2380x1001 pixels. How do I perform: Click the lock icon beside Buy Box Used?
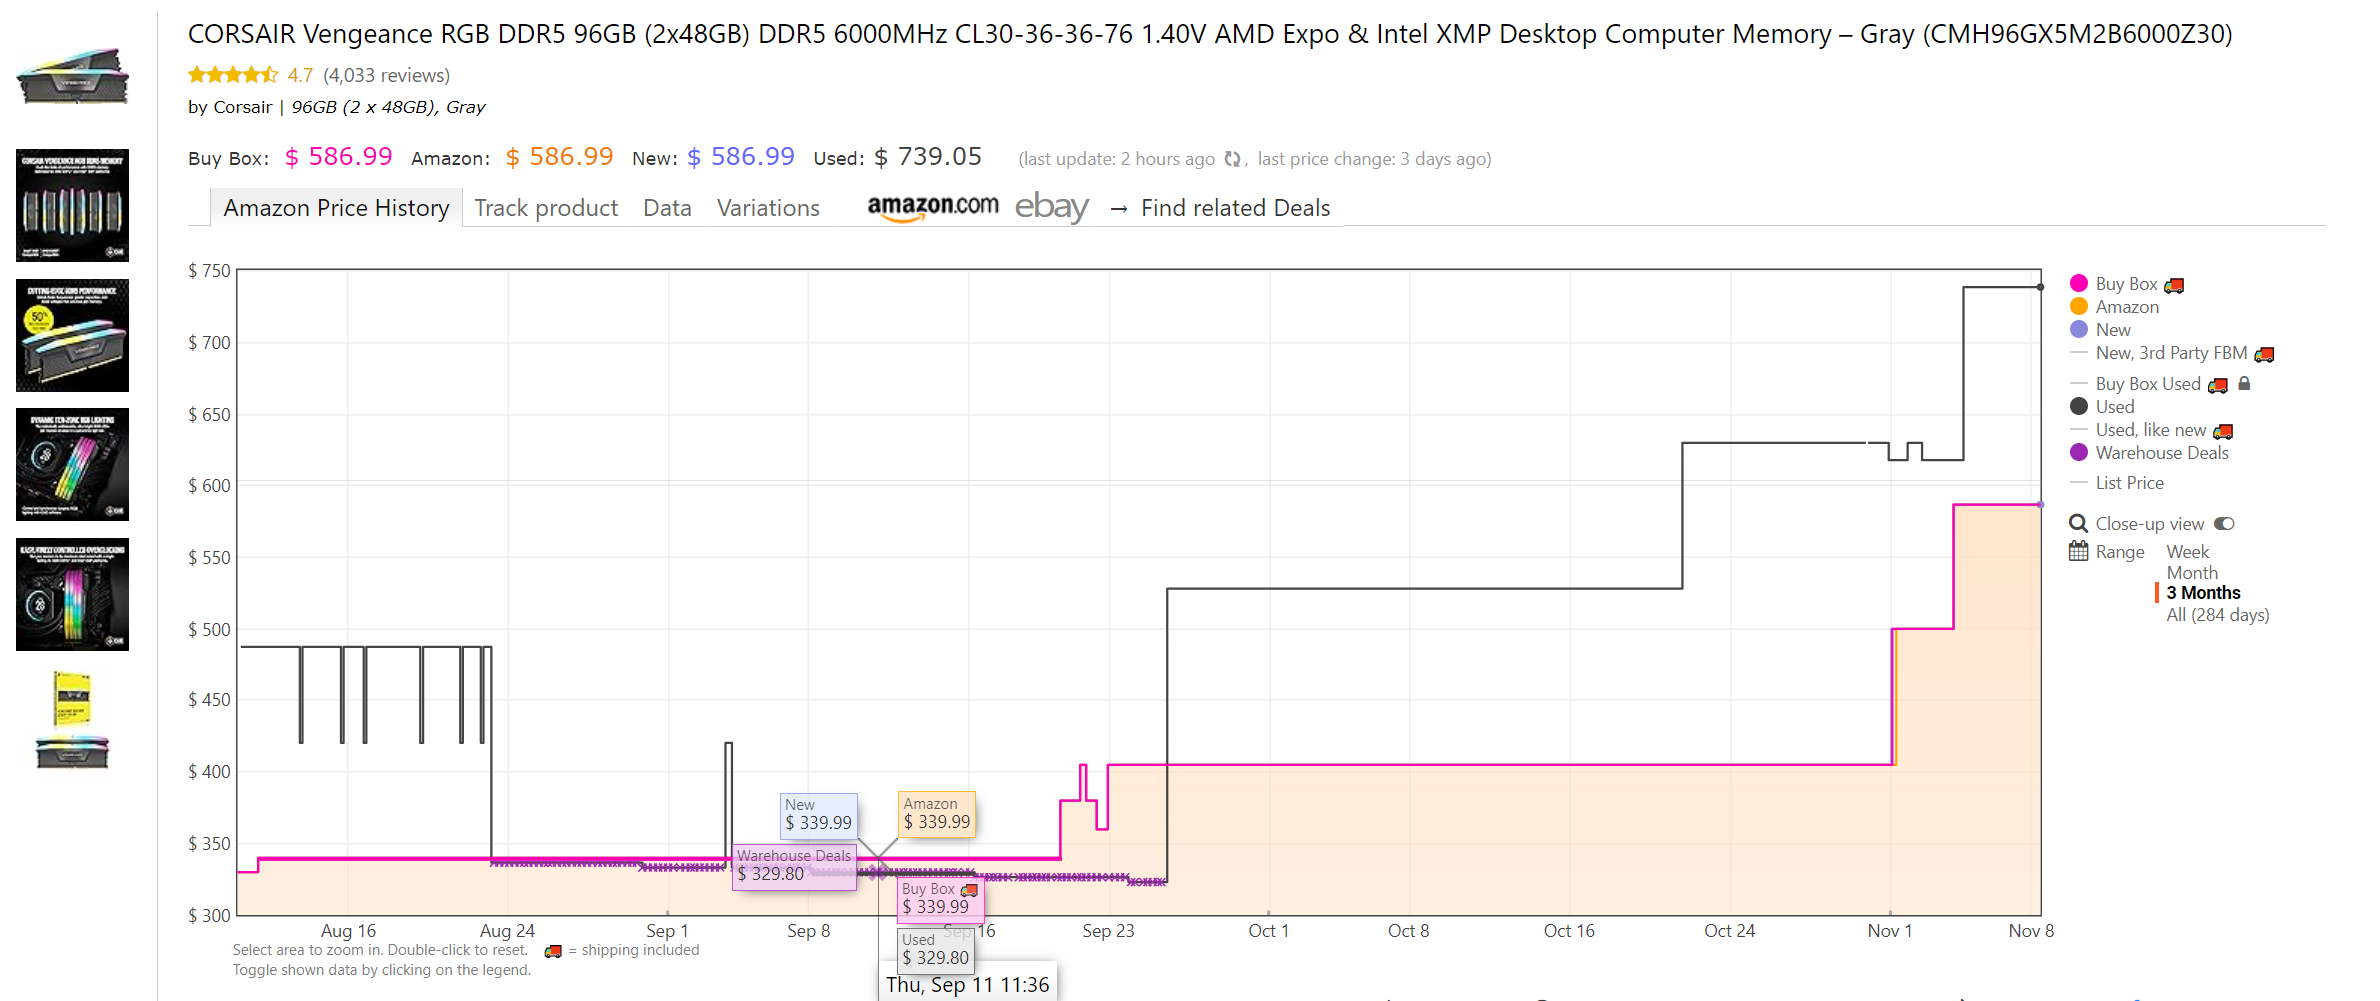2244,384
